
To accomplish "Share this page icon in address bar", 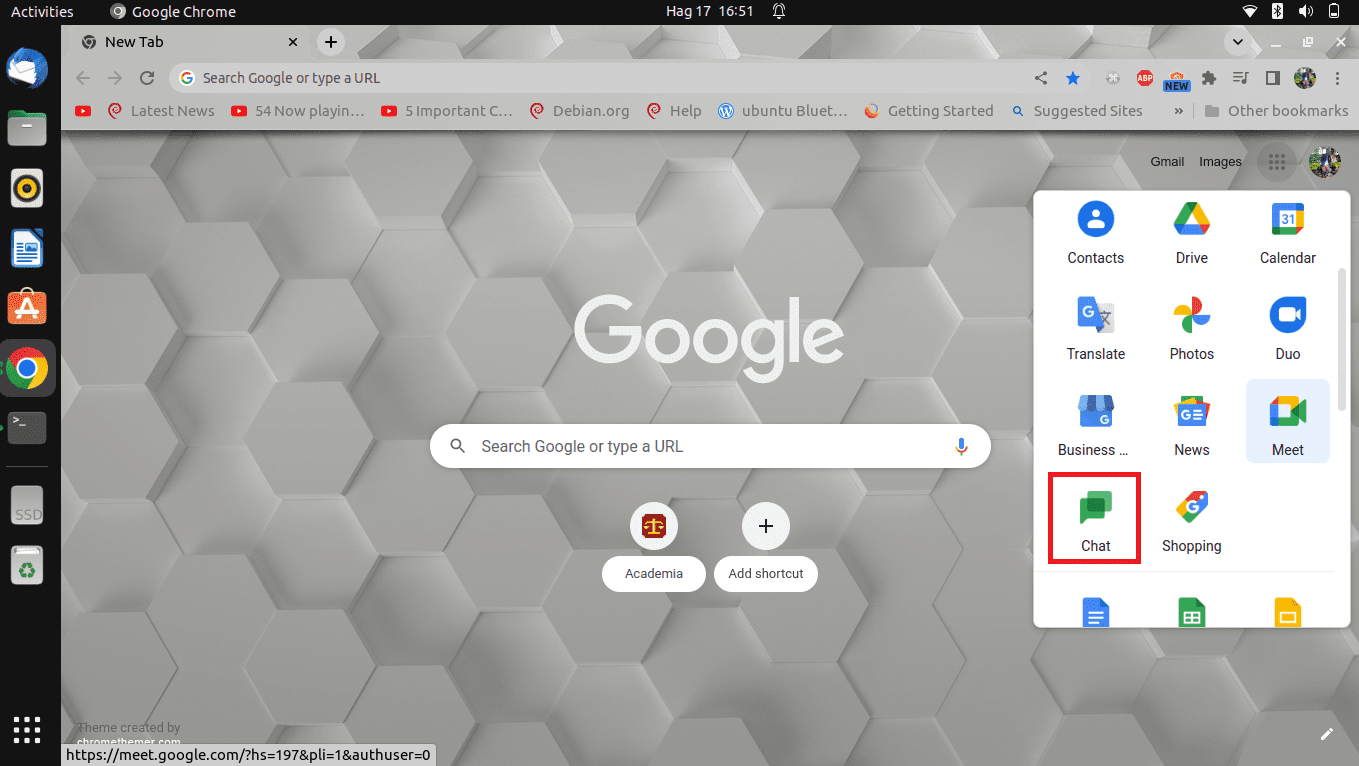I will pos(1041,78).
